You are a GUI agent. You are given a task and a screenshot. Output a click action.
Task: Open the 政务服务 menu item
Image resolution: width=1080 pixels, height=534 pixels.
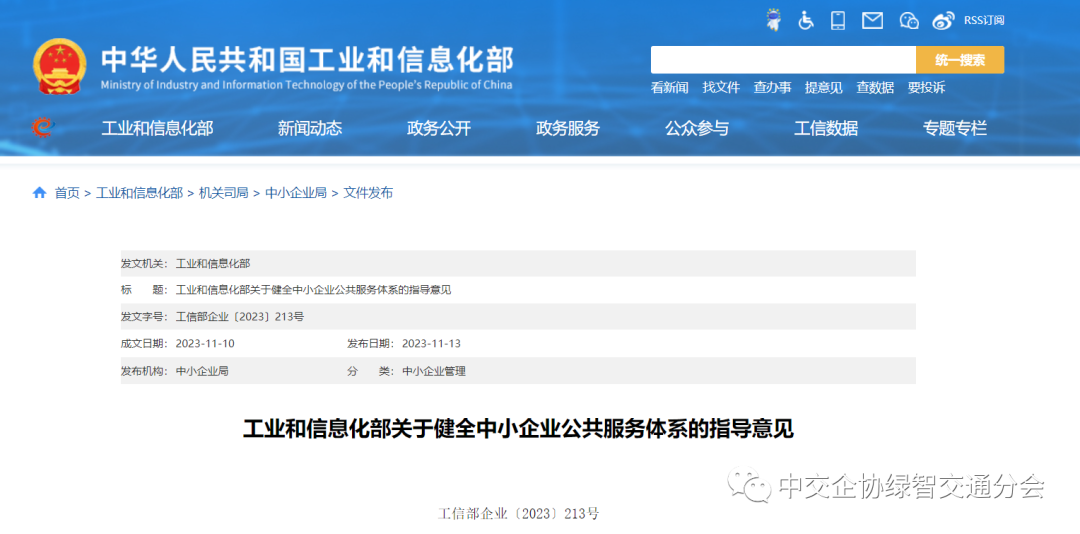coord(568,128)
